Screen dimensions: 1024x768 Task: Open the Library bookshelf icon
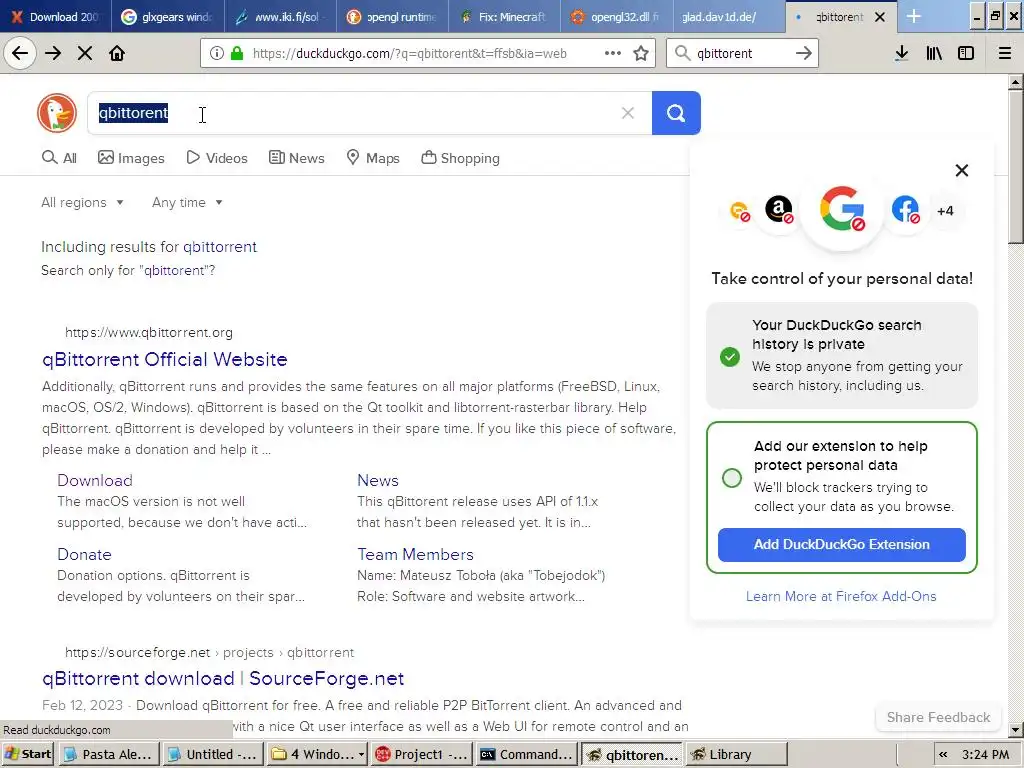coord(934,54)
